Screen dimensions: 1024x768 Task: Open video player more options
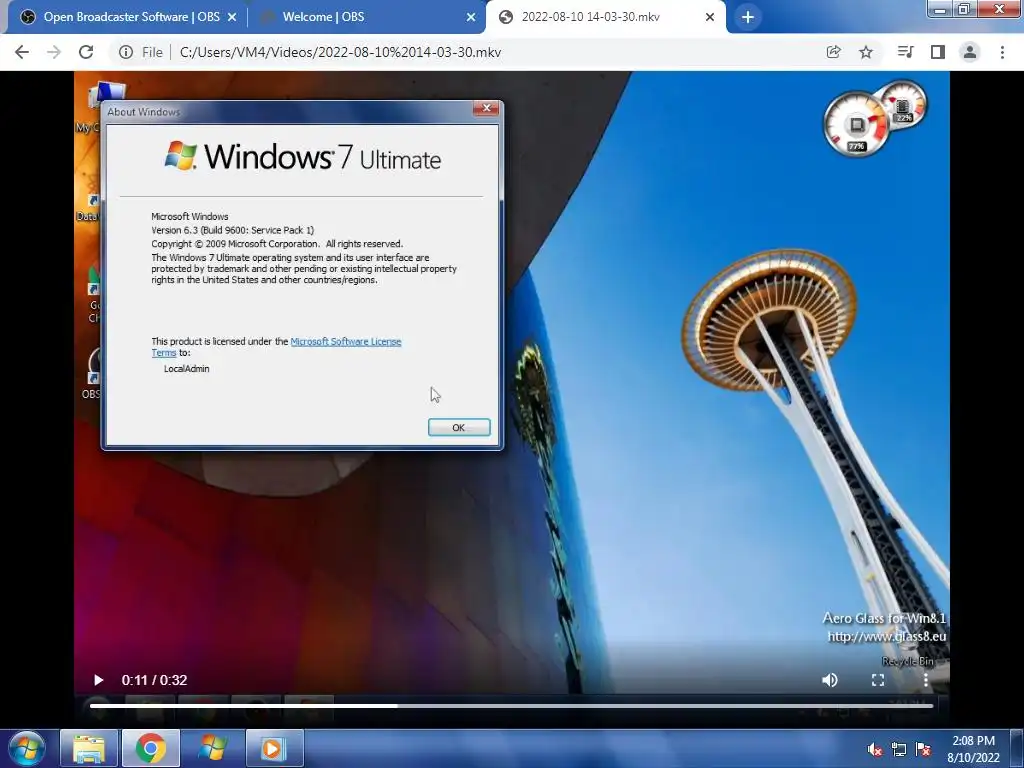click(x=925, y=680)
